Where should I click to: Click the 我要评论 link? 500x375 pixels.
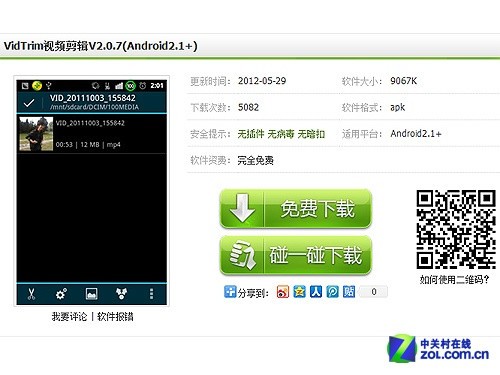pos(69,316)
